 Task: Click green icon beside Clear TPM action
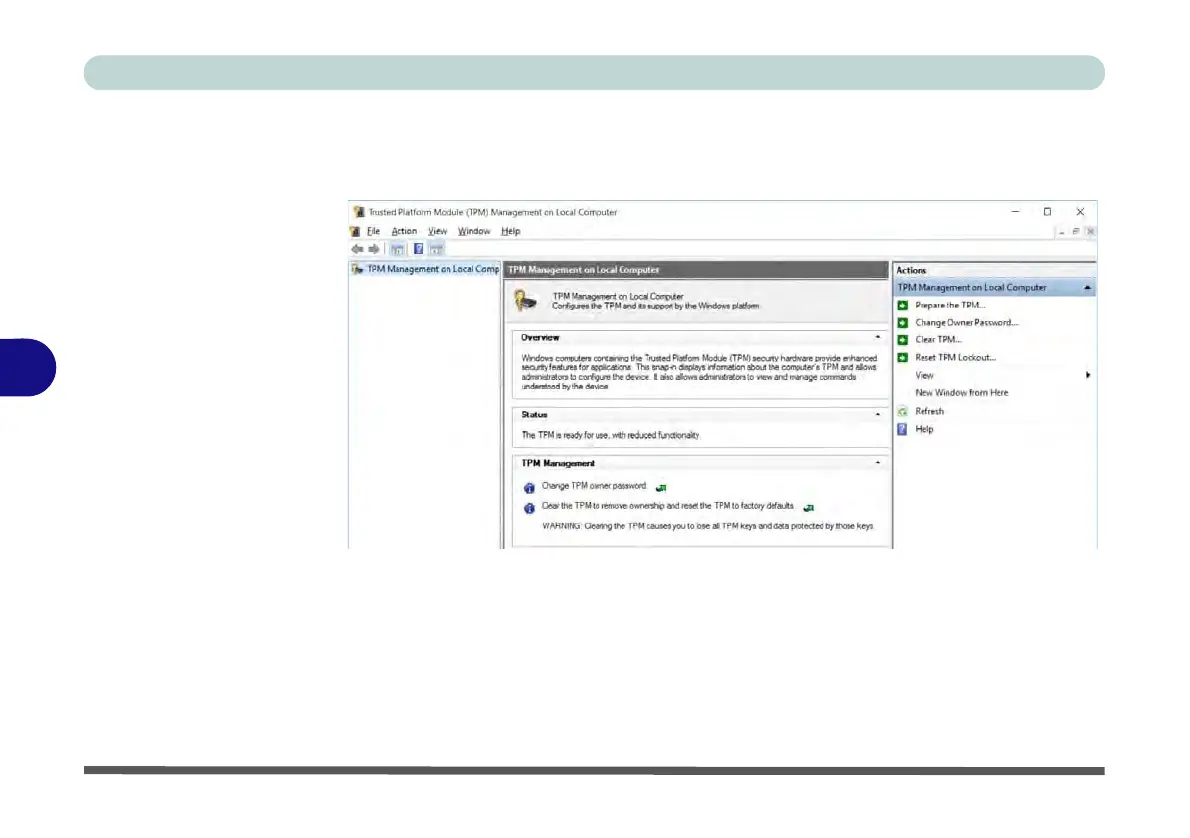point(903,340)
